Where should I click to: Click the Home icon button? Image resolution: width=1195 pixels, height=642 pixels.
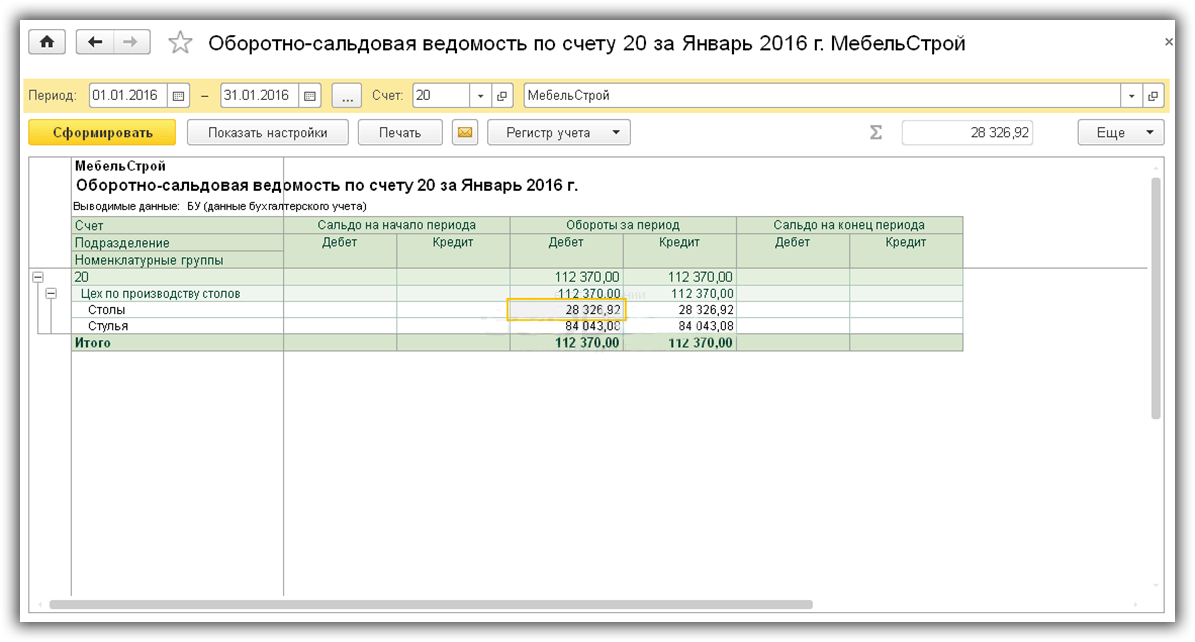46,42
